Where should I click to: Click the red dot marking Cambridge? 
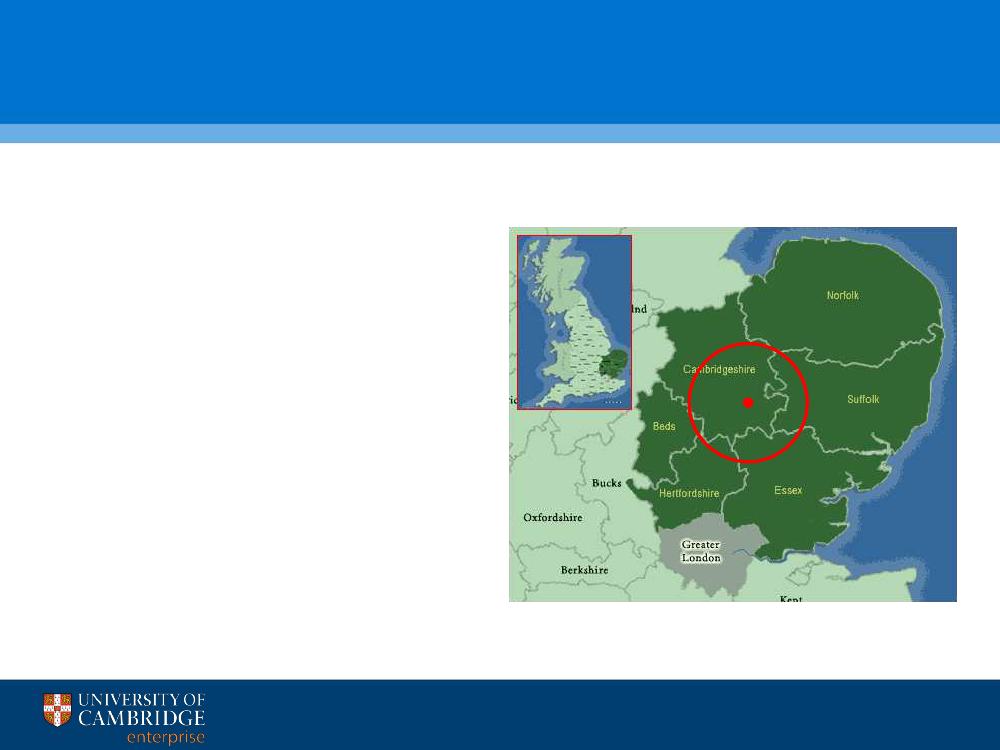(748, 403)
